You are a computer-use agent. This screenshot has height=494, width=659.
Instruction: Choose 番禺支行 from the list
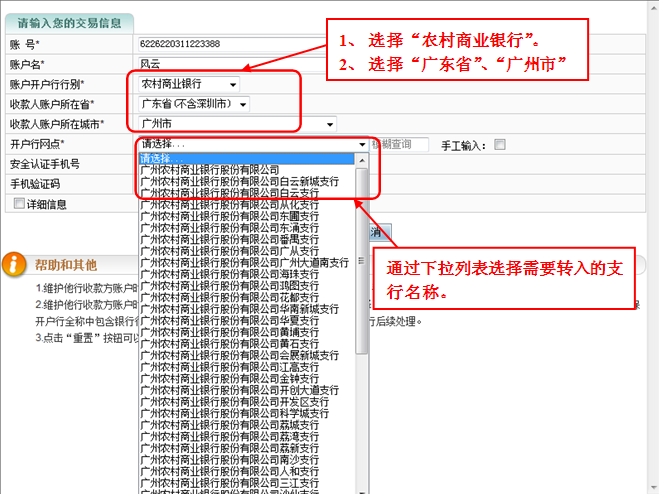[x=247, y=240]
